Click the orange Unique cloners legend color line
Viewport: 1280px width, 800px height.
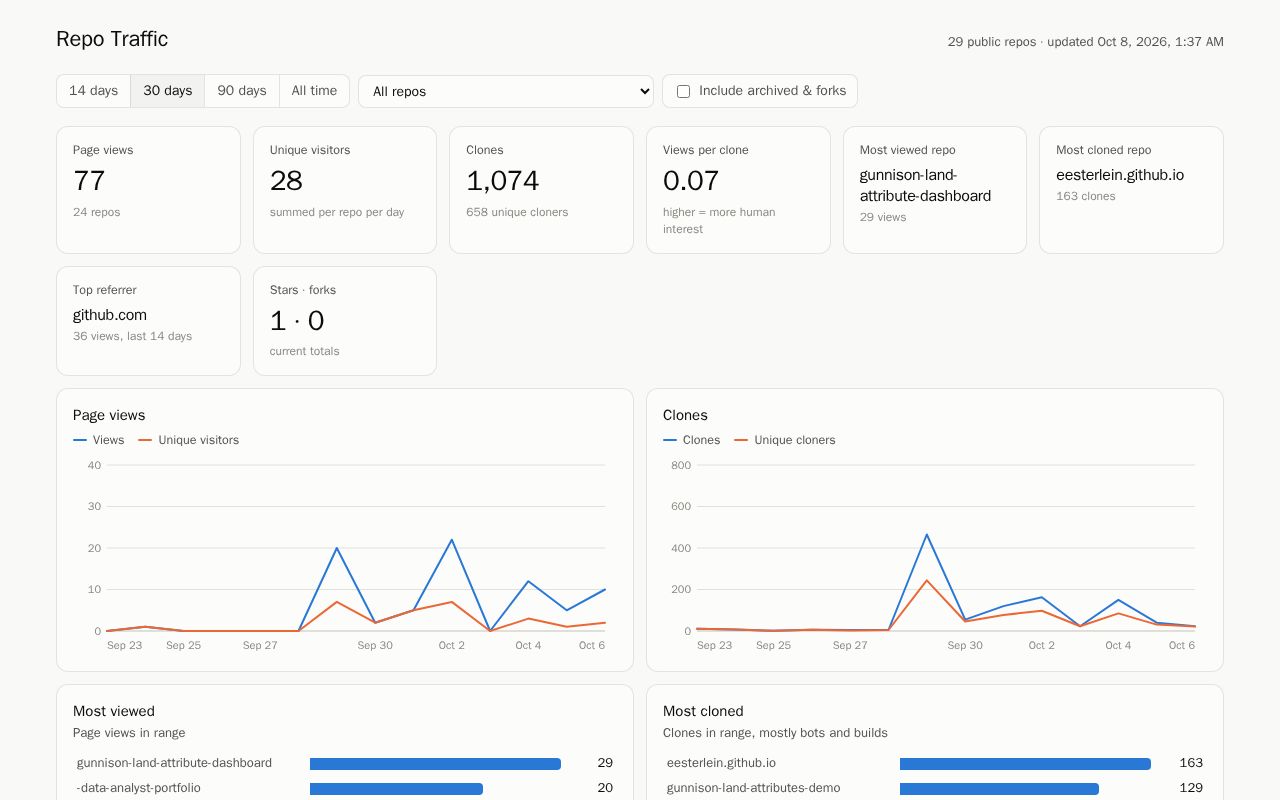pyautogui.click(x=741, y=440)
